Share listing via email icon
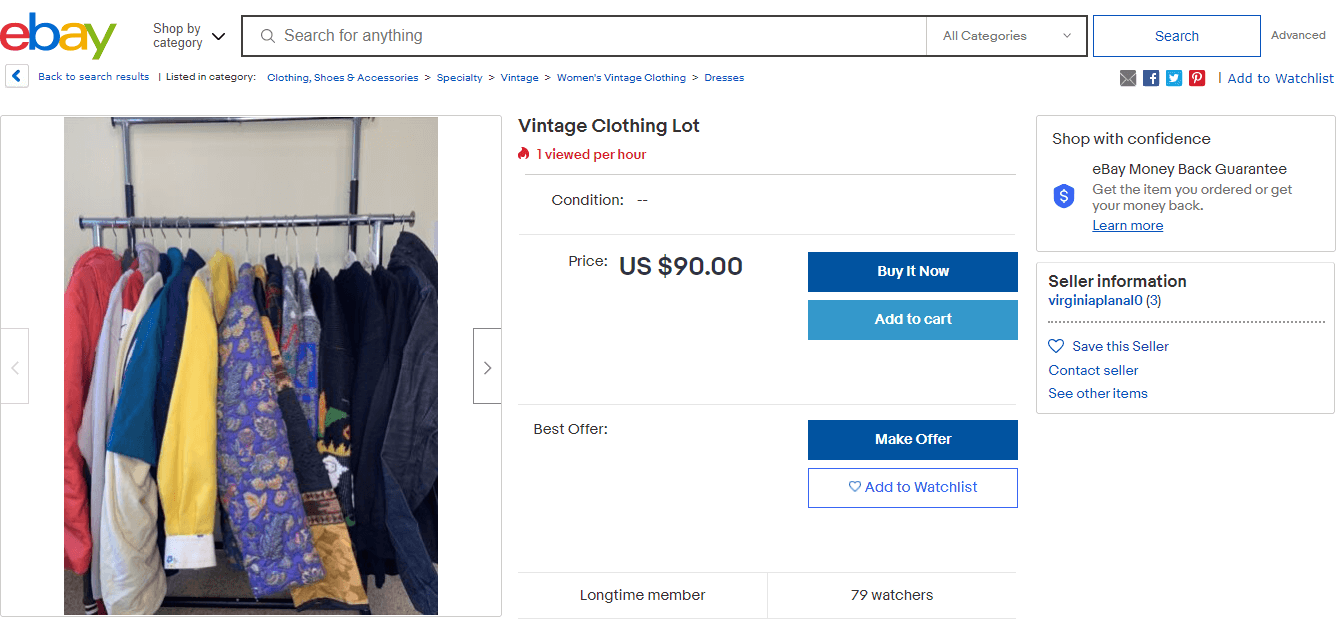1340x623 pixels. pos(1128,78)
